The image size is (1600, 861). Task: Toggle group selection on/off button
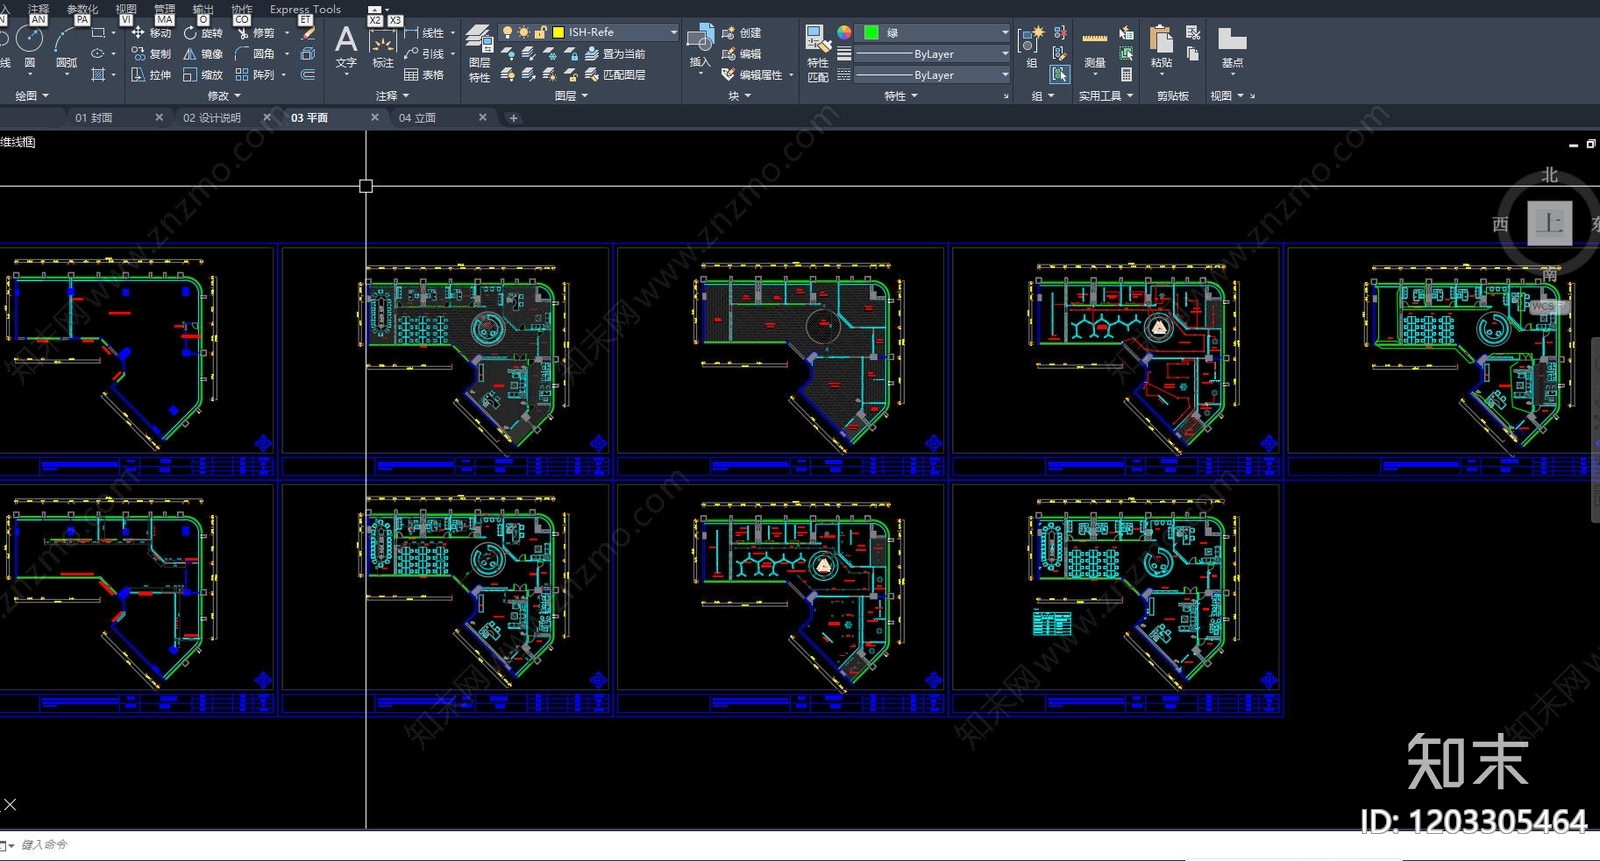pyautogui.click(x=1060, y=74)
